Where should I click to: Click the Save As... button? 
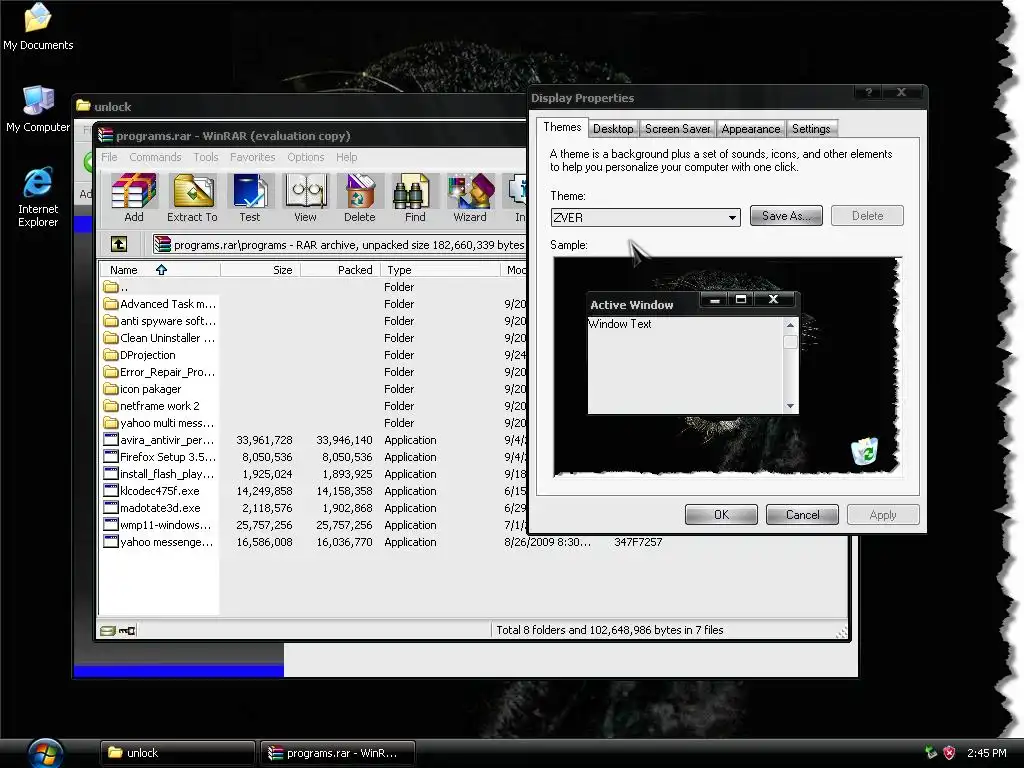pyautogui.click(x=786, y=216)
